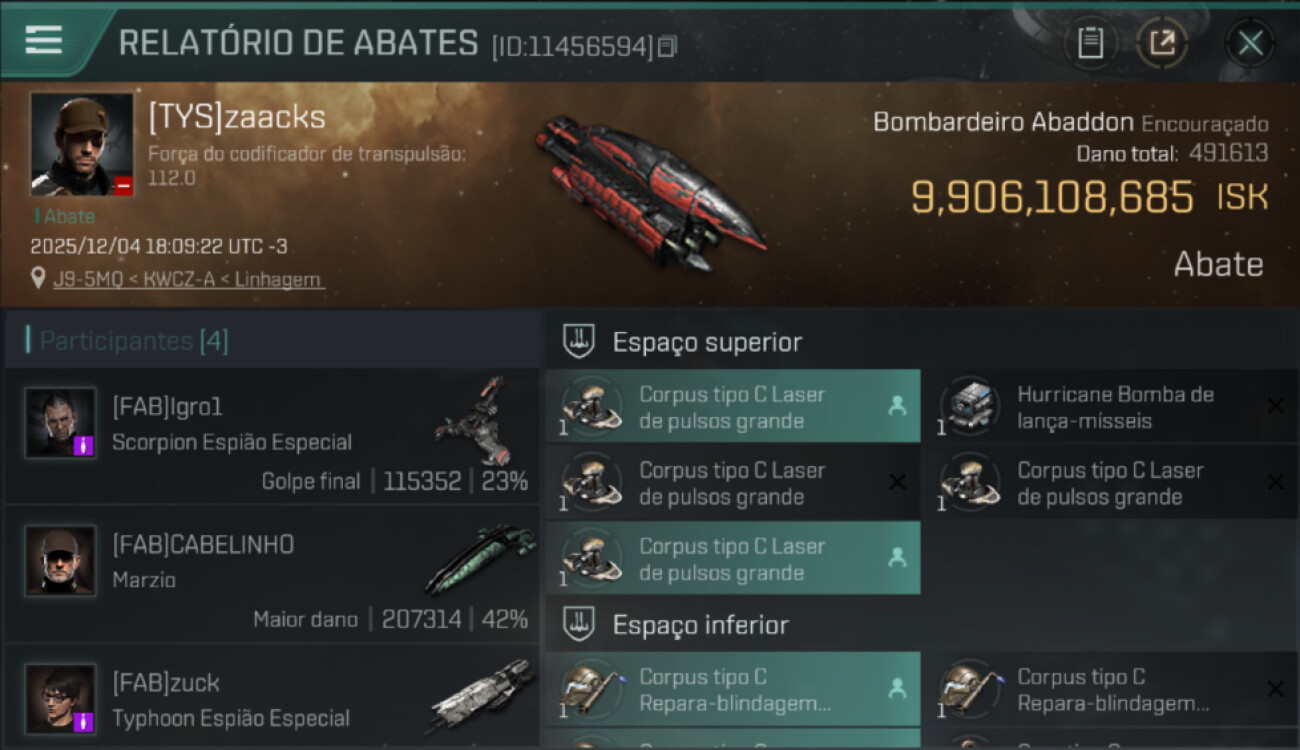This screenshot has height=750, width=1300.
Task: Click the Espaço superior slot shield icon
Action: click(x=578, y=342)
